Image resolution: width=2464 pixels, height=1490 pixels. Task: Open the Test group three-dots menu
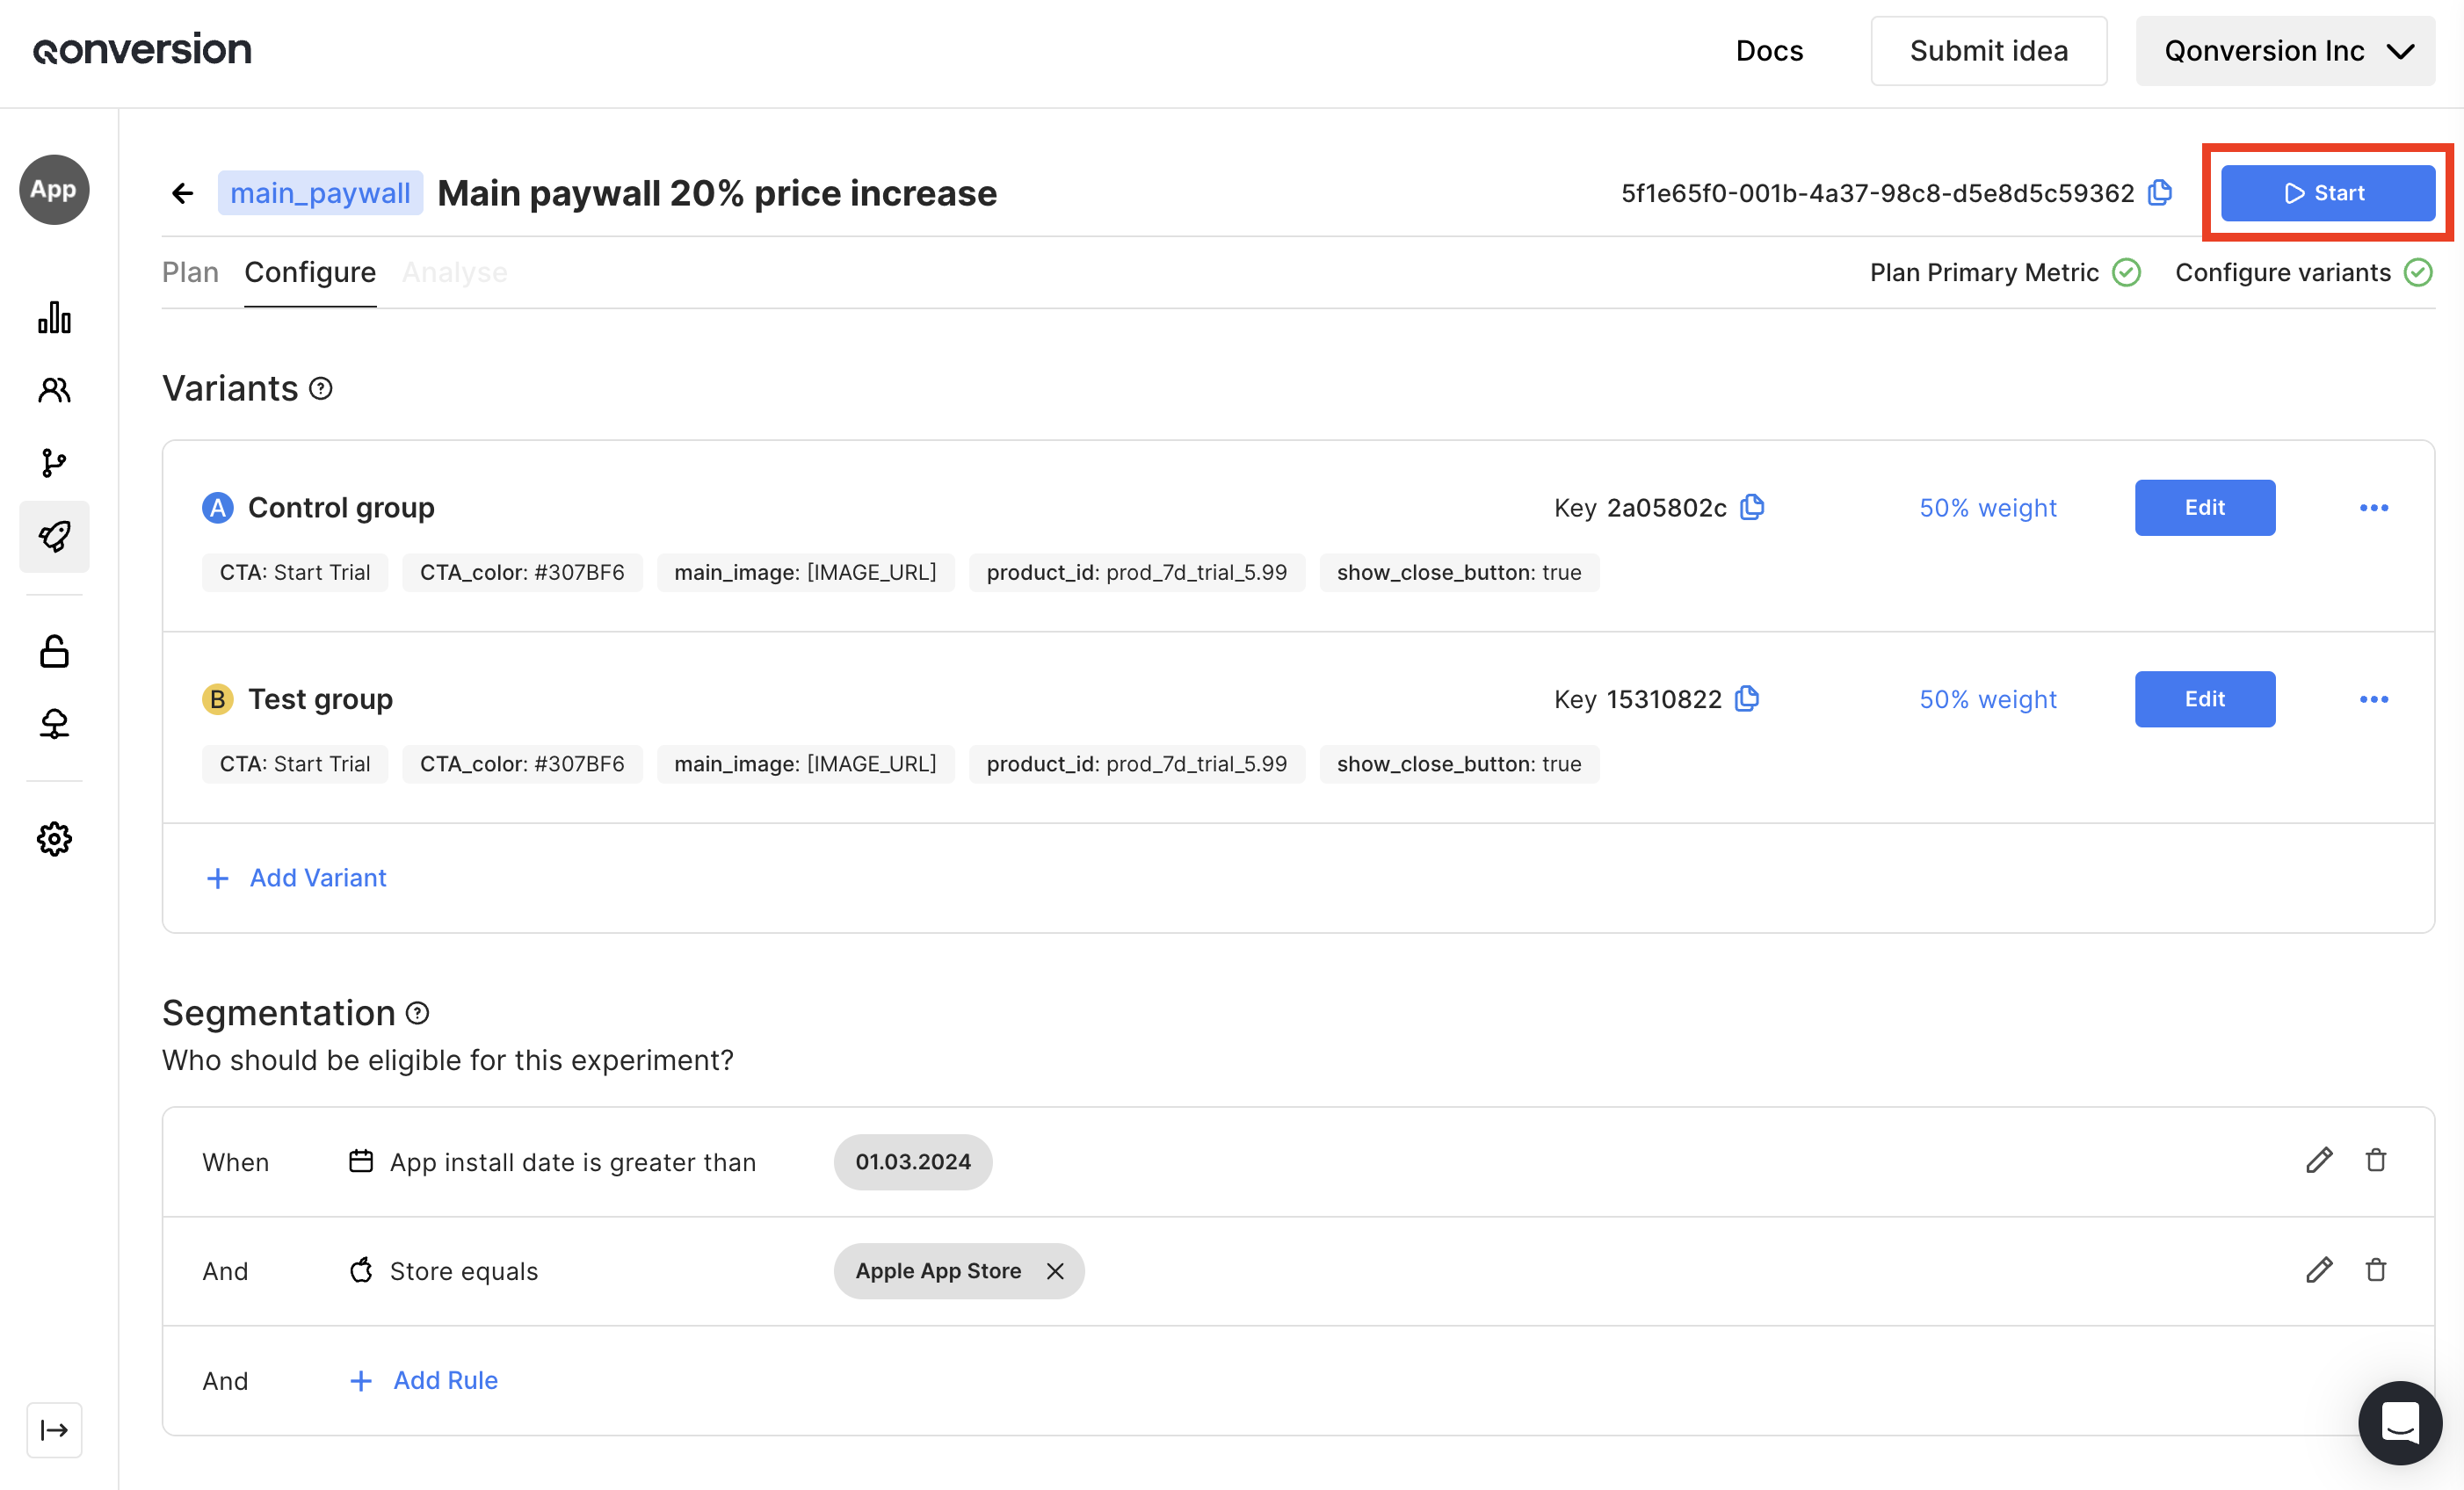pos(2373,699)
